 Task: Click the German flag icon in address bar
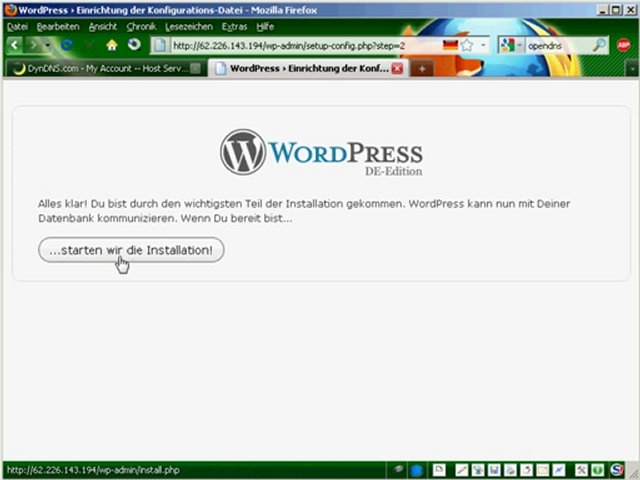coord(450,45)
